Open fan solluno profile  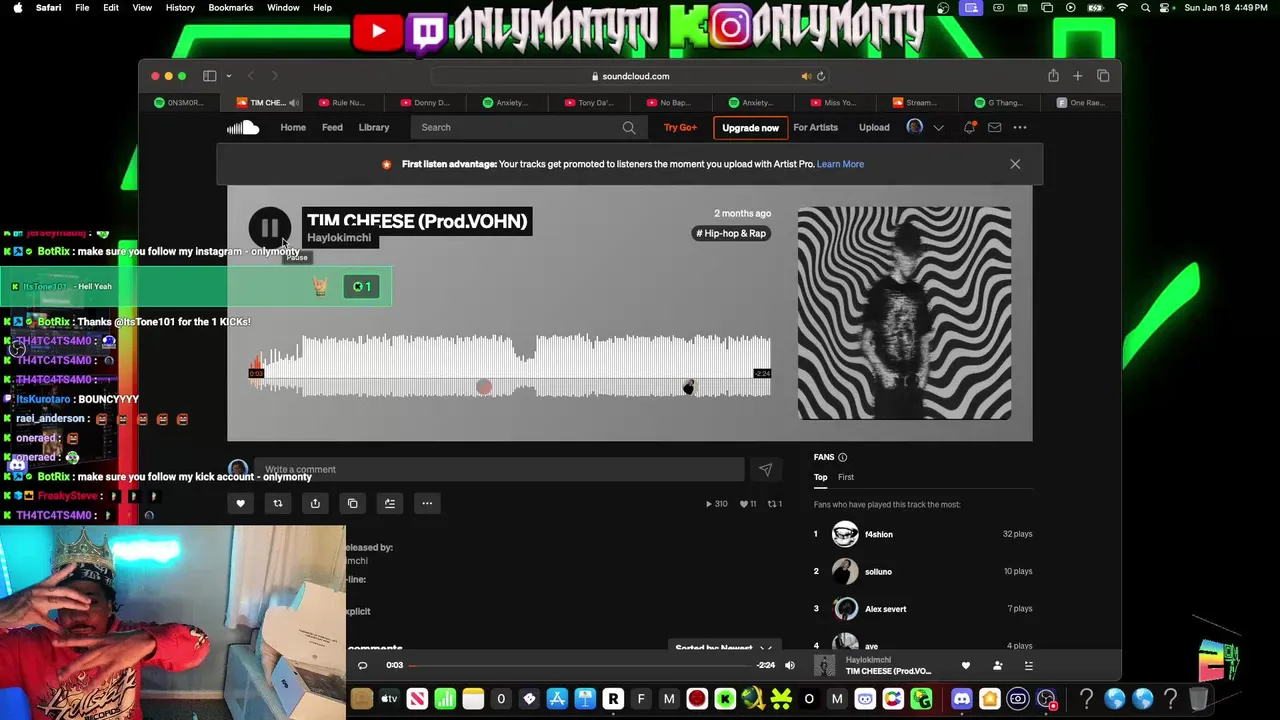(878, 571)
